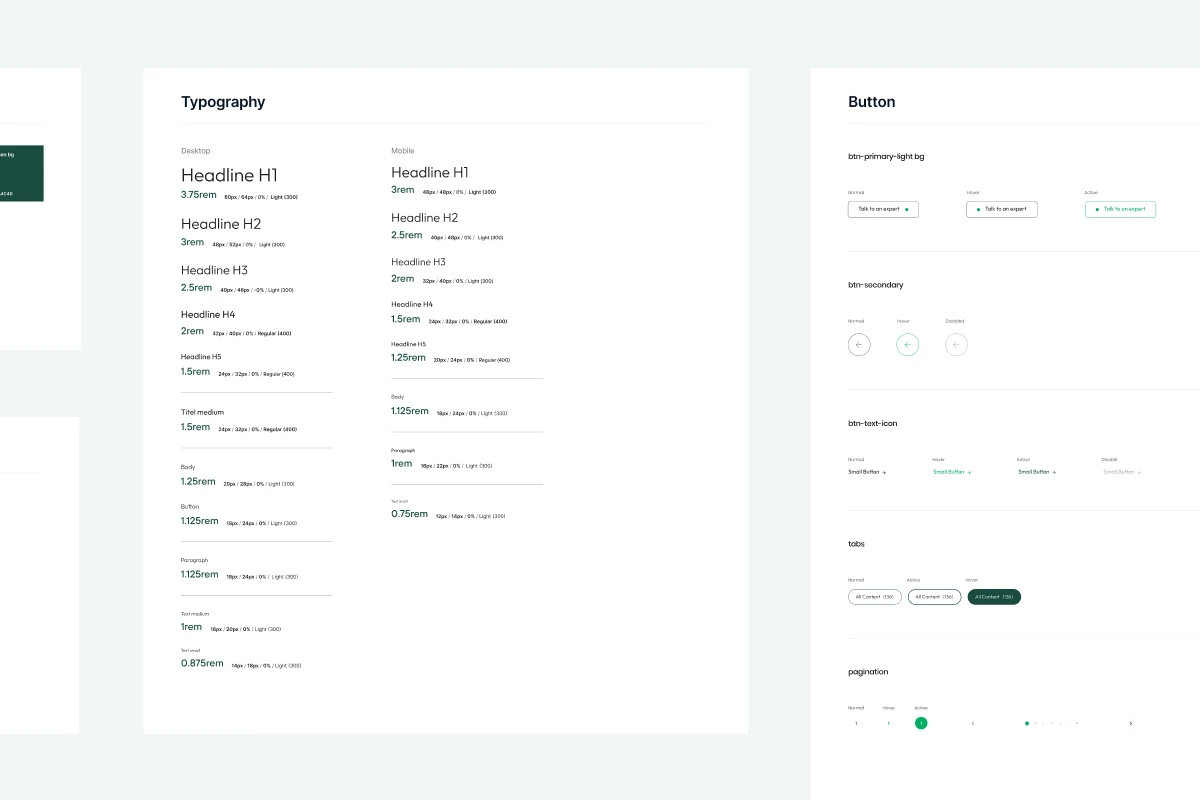Viewport: 1200px width, 800px height.
Task: Select the Normal 'All Content (136)' tab
Action: 874,597
